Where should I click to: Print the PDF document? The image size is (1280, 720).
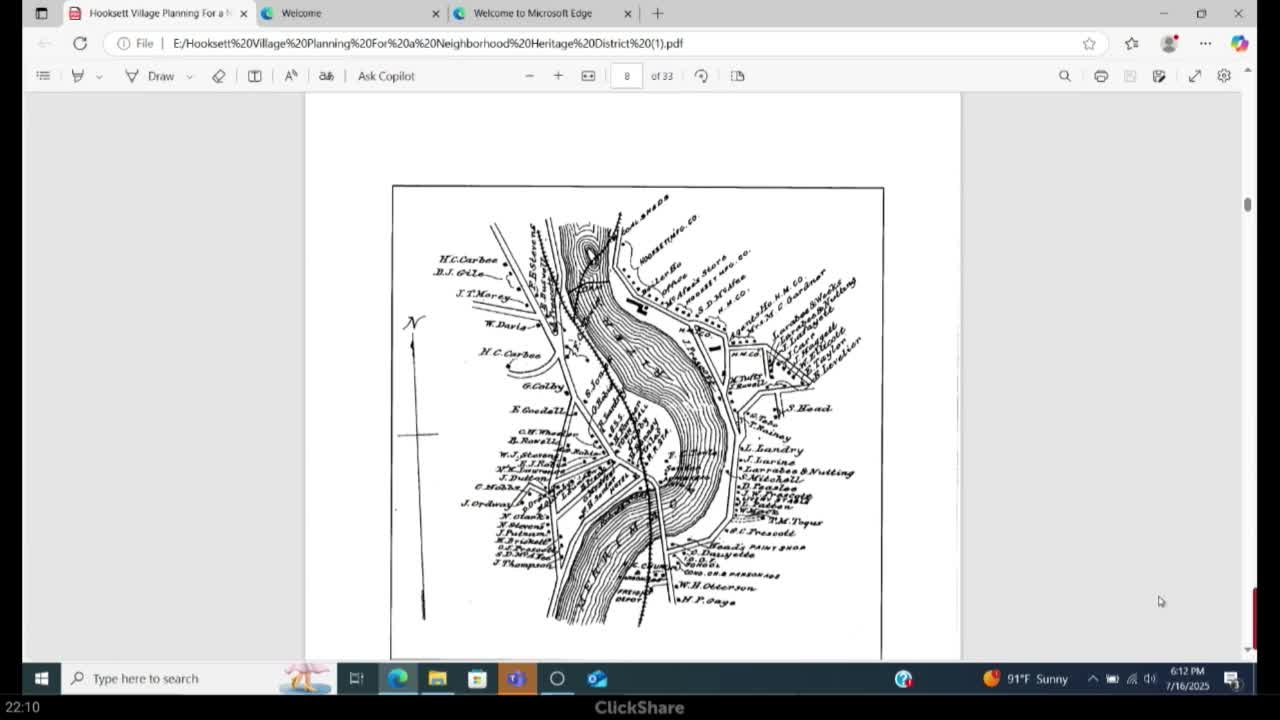click(1101, 76)
